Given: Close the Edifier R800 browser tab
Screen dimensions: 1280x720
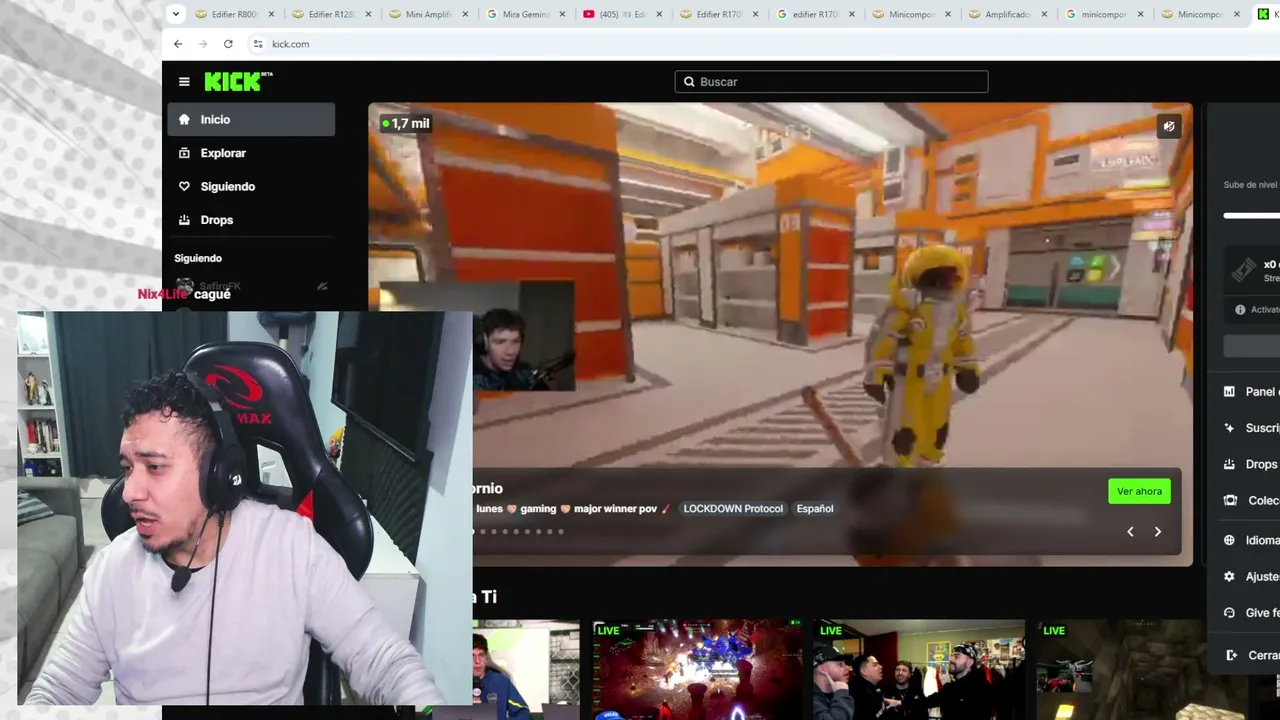Looking at the screenshot, I should (271, 14).
